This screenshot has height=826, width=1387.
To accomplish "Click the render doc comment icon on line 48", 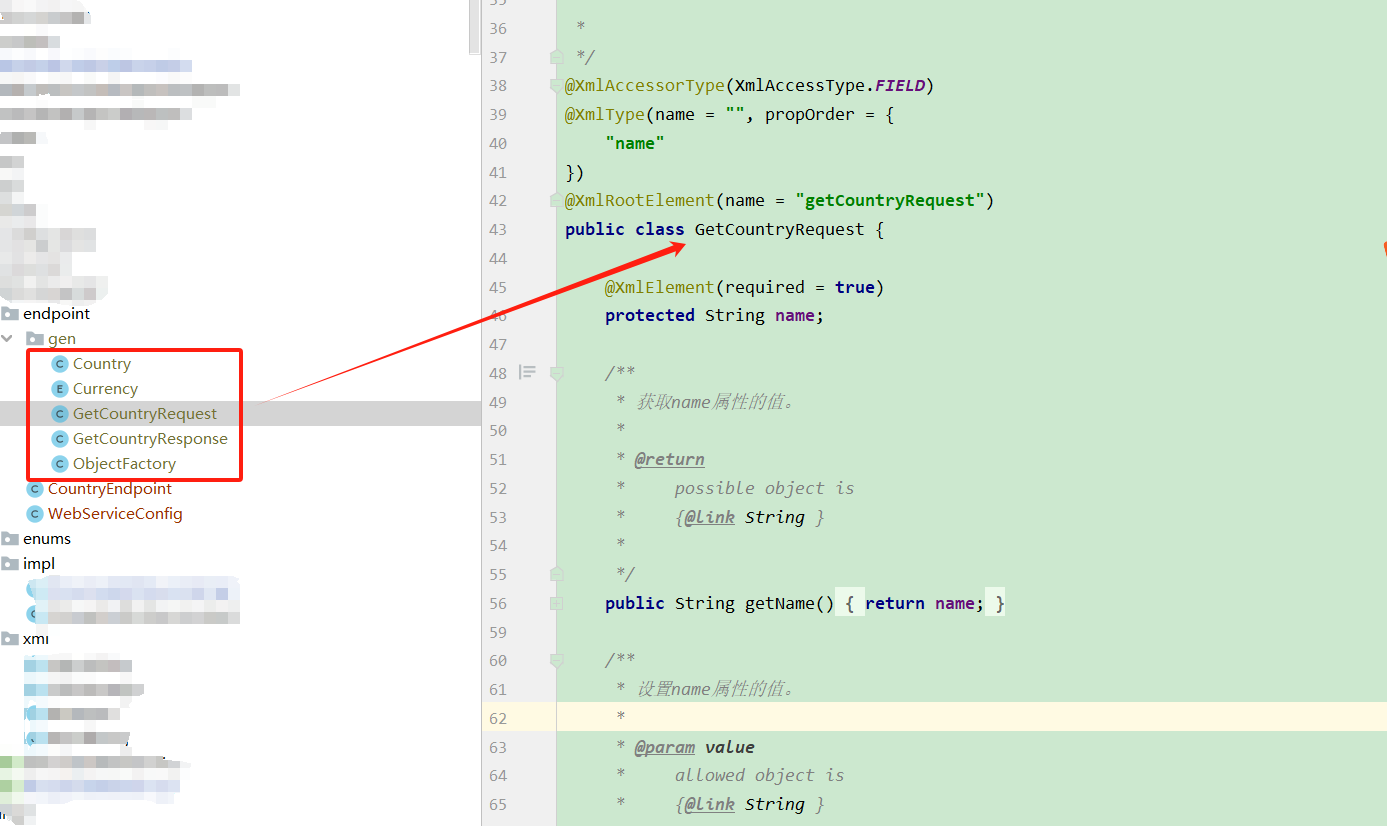I will click(527, 373).
